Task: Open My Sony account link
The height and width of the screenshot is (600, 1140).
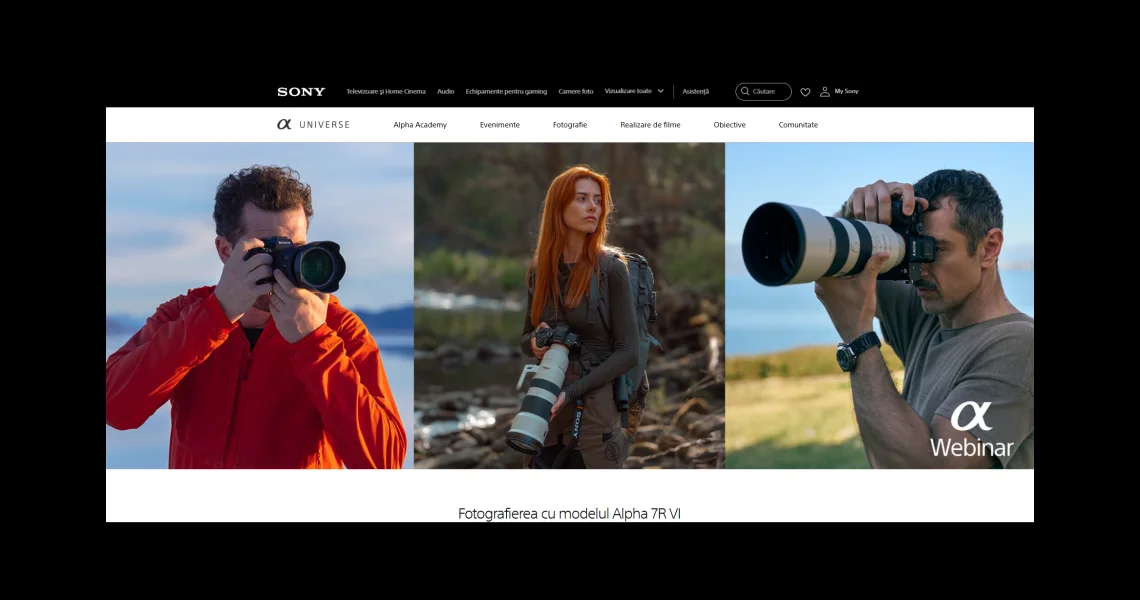Action: click(846, 91)
